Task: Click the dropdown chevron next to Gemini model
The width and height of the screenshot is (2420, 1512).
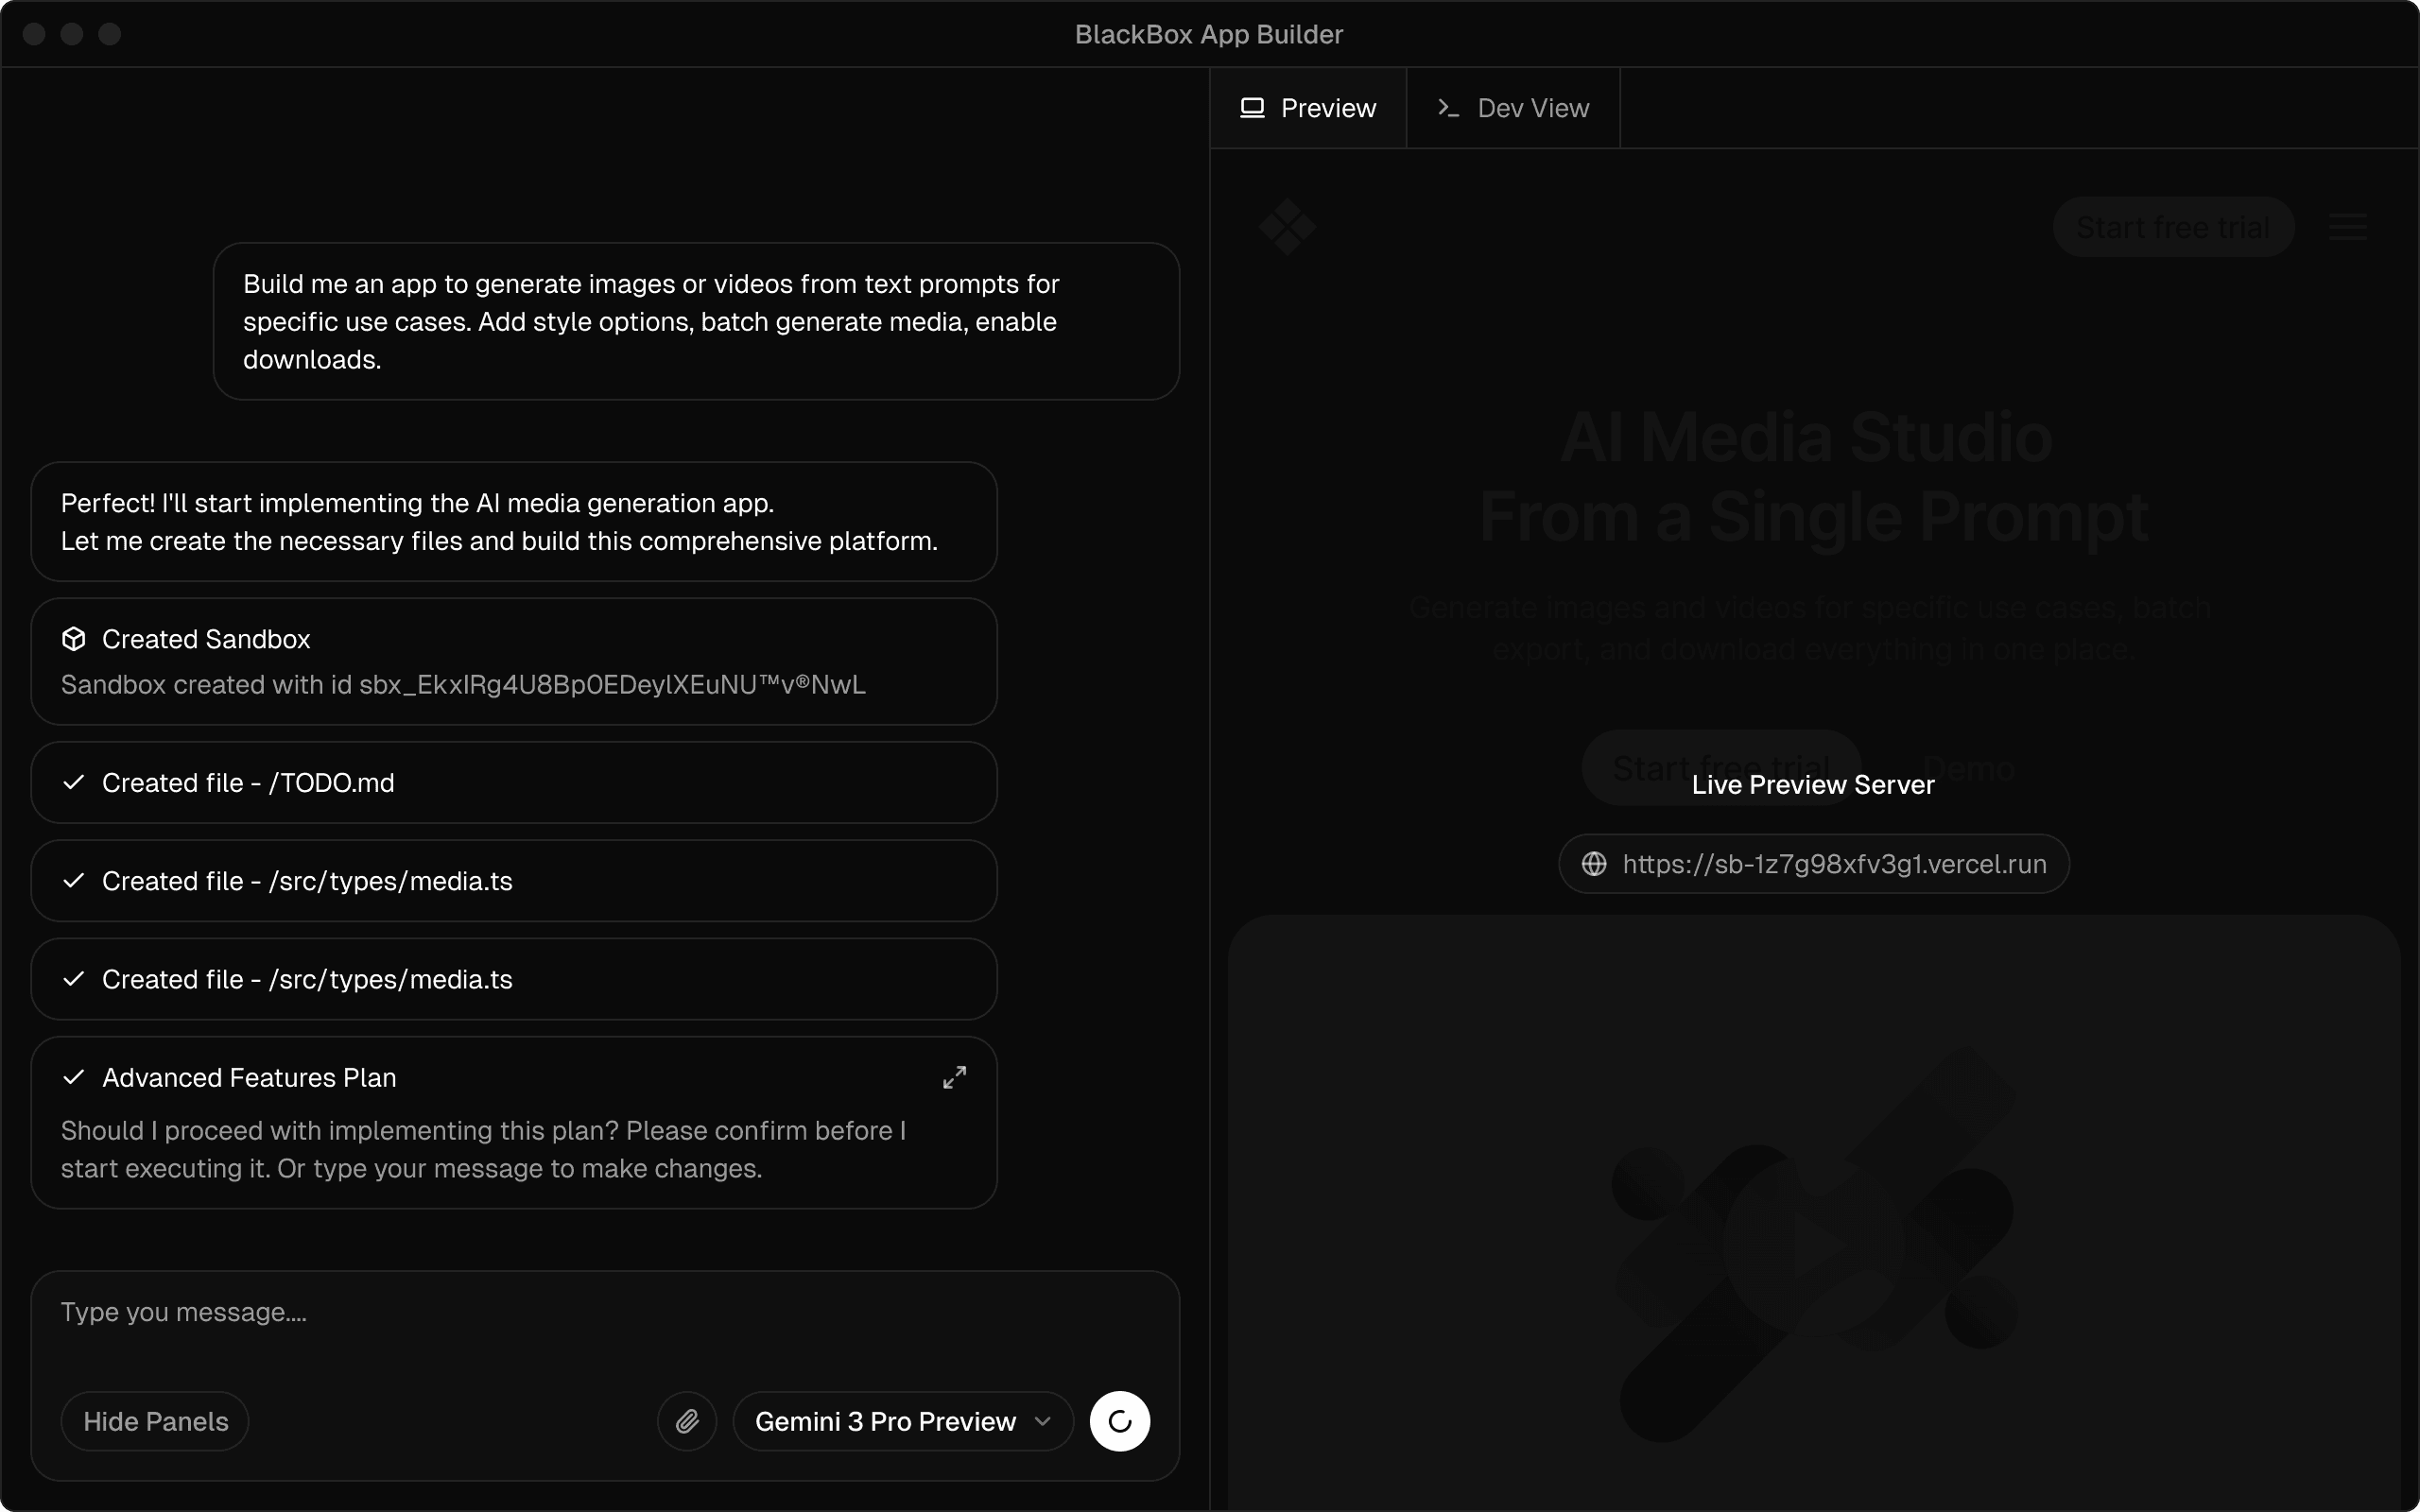Action: (1042, 1421)
